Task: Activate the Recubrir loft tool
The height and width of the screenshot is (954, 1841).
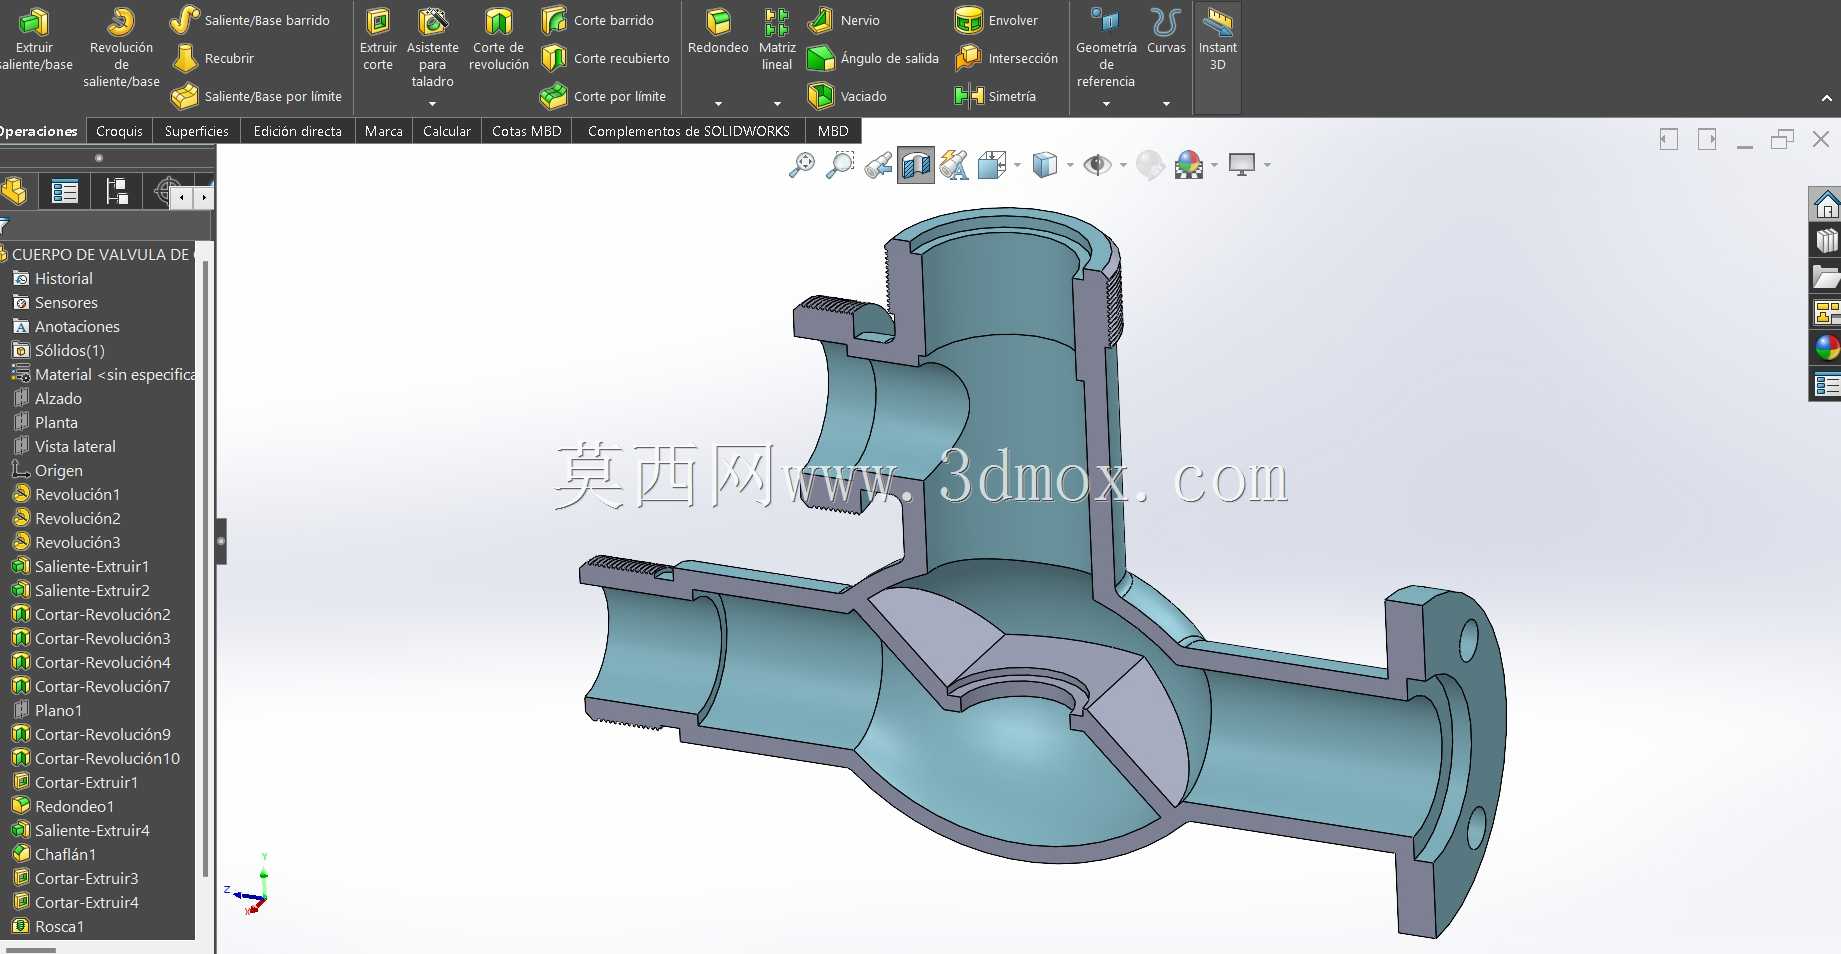Action: pyautogui.click(x=213, y=58)
